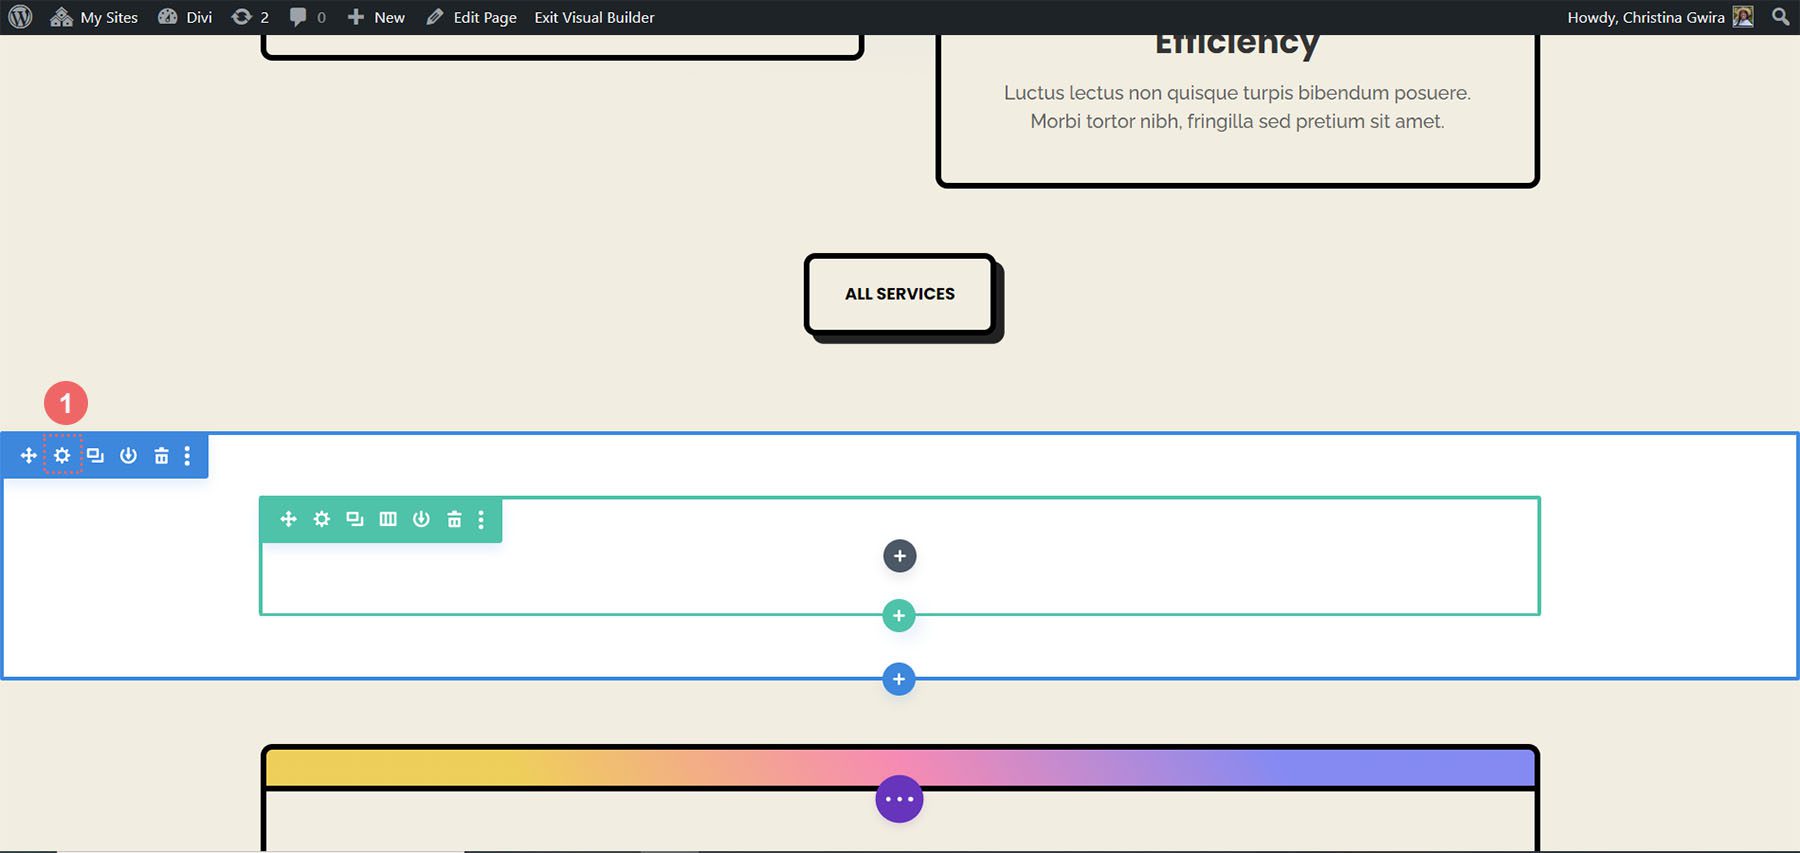Expand more options in green row toolbar
This screenshot has height=853, width=1800.
(x=481, y=519)
